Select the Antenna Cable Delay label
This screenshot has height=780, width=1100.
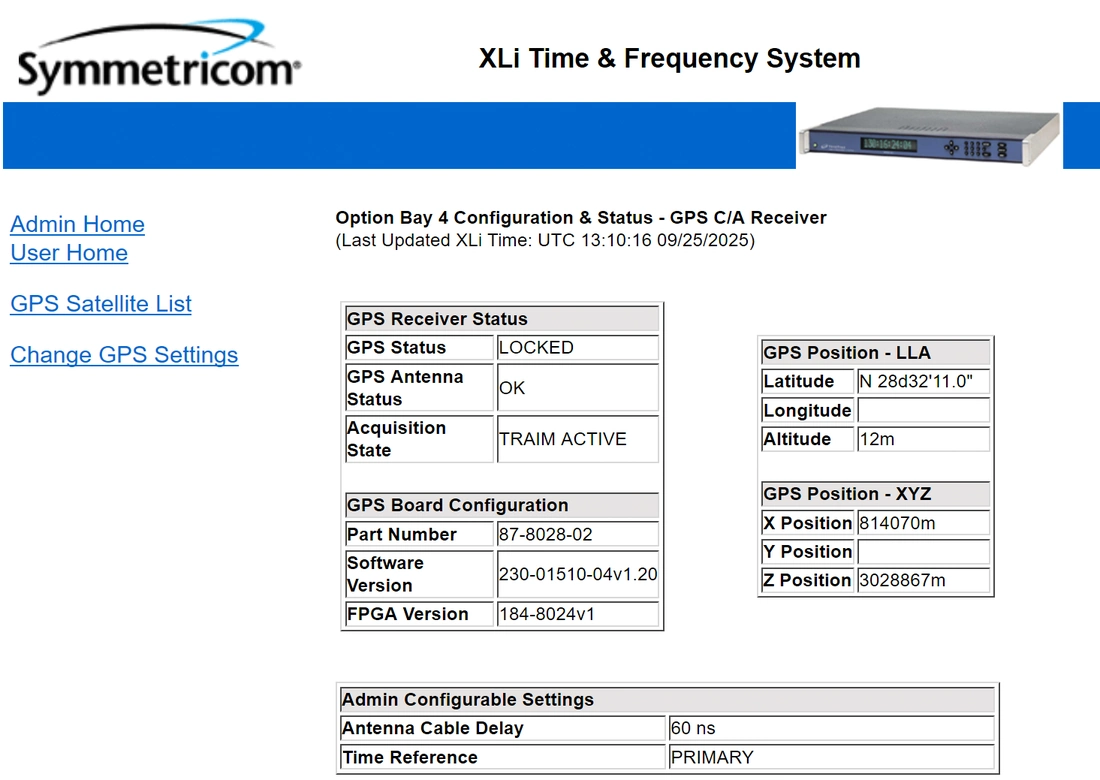pyautogui.click(x=503, y=728)
